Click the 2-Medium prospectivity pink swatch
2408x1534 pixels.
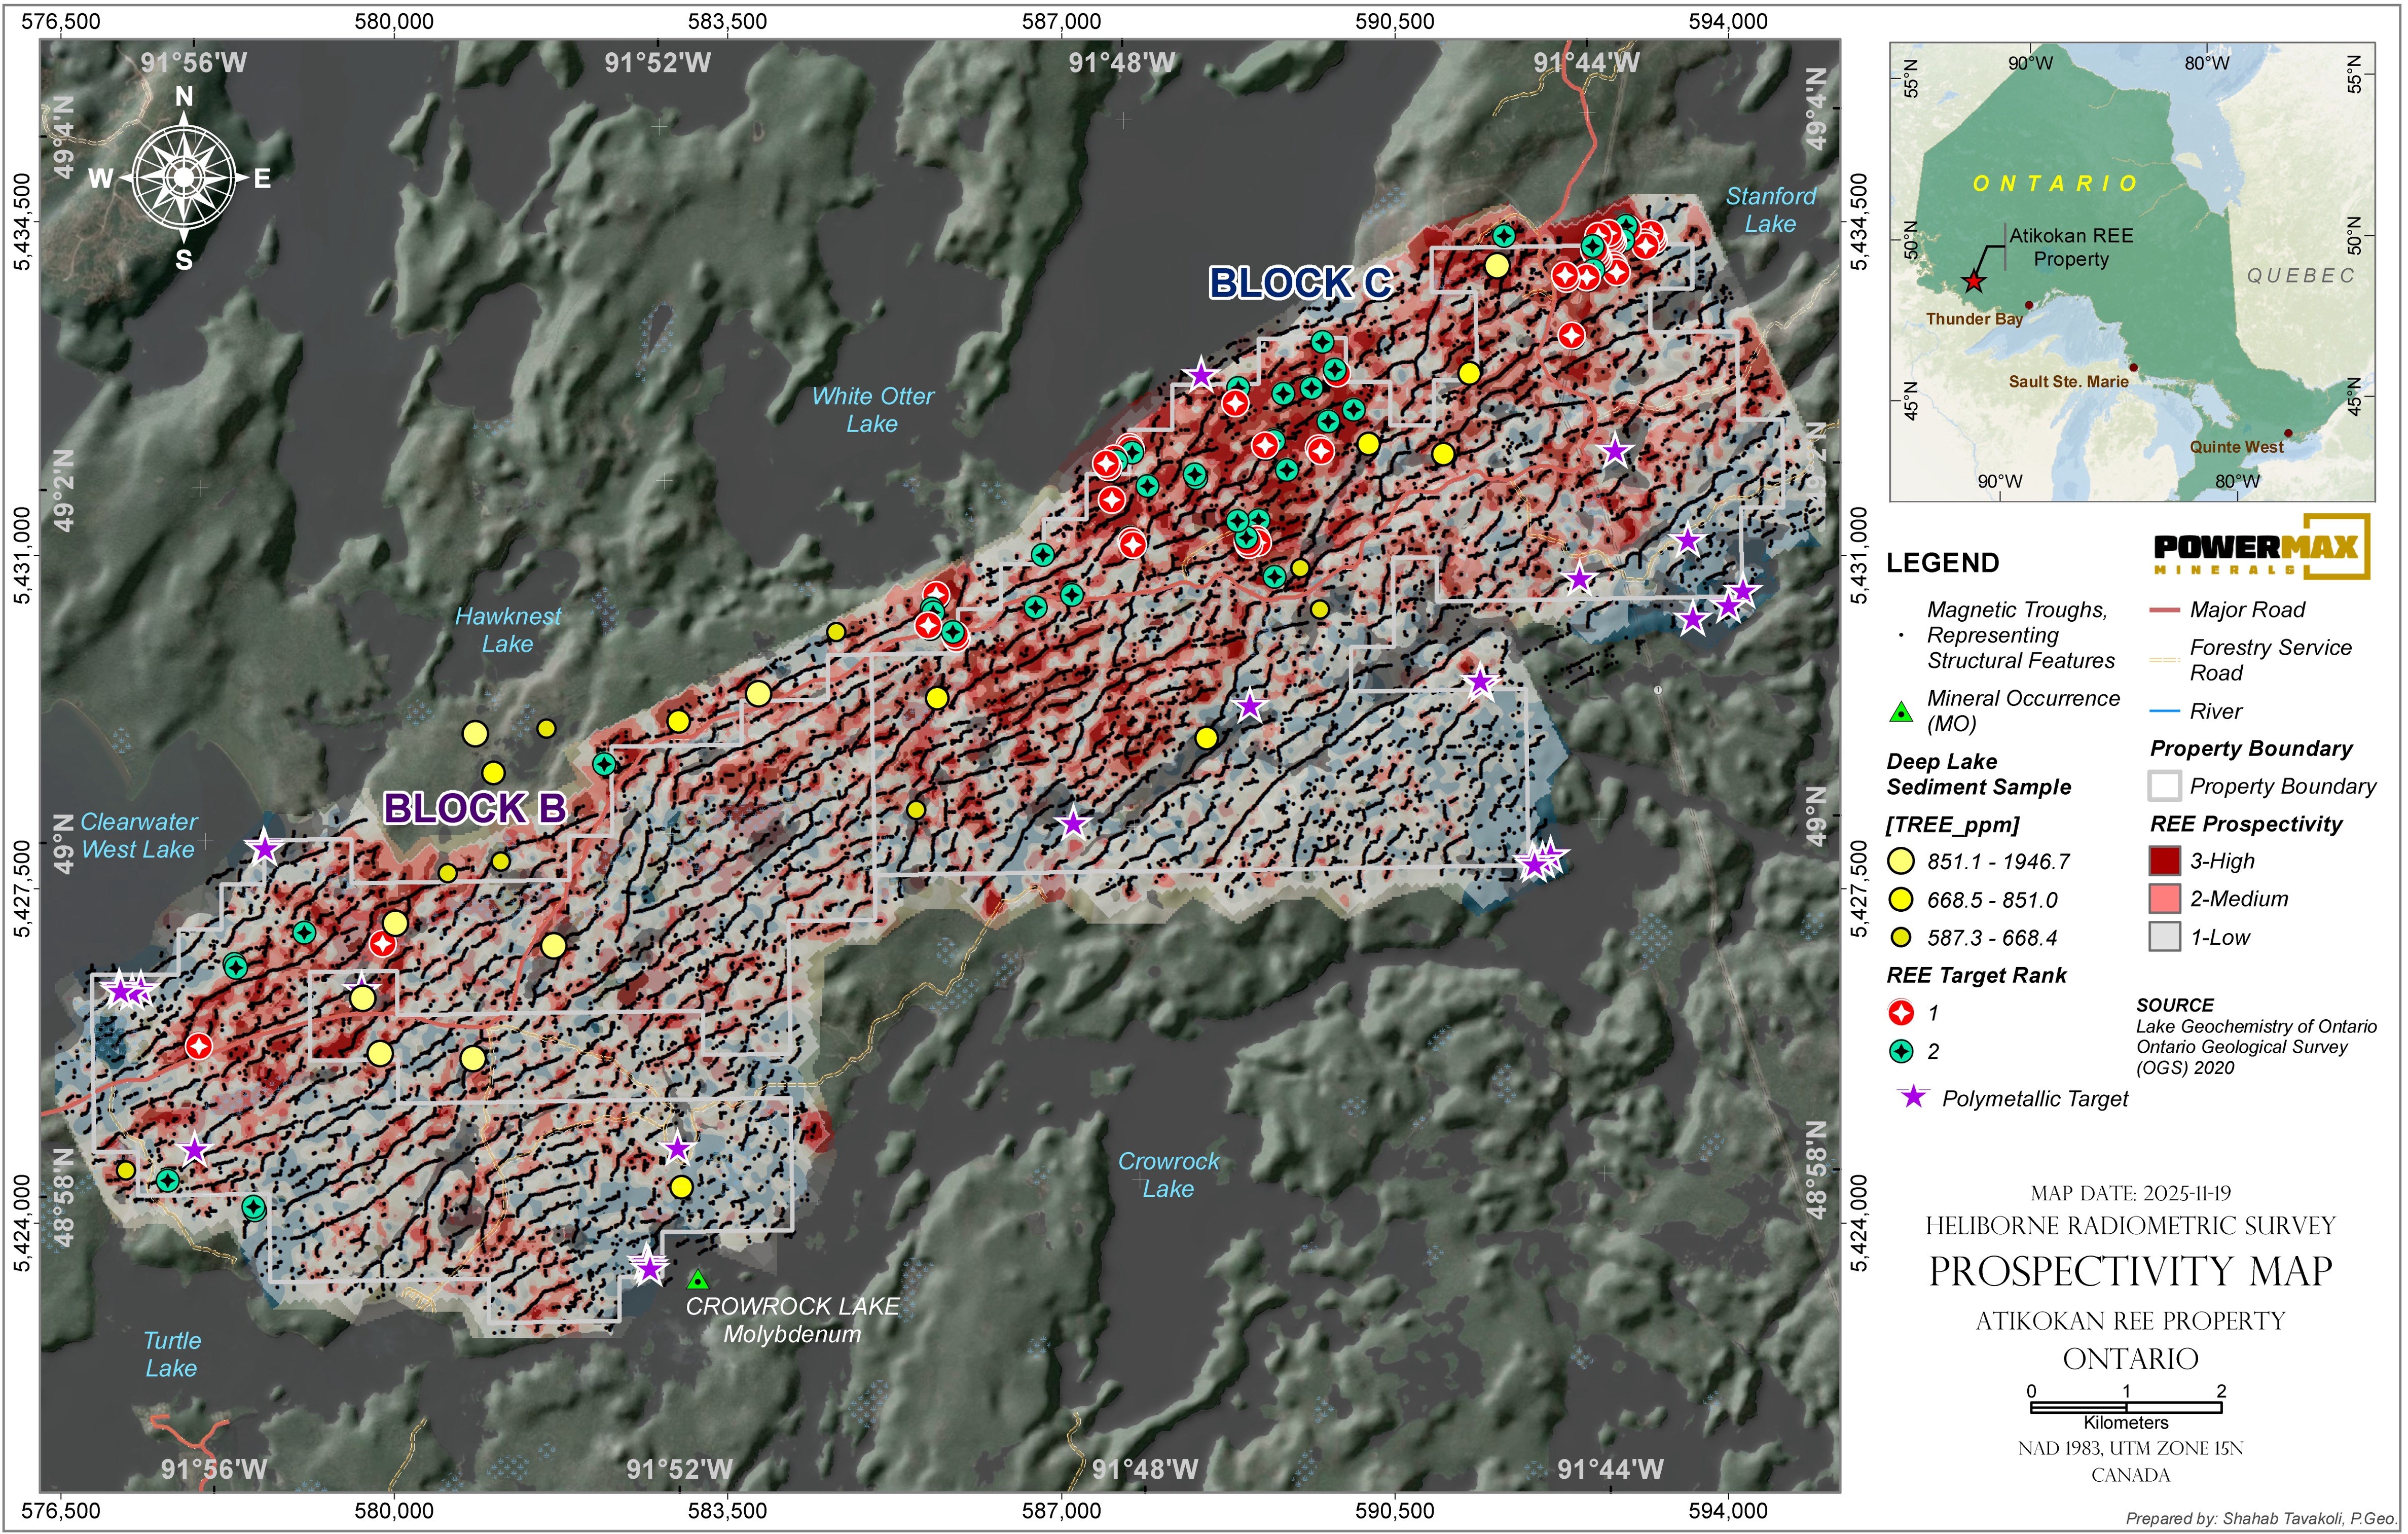pos(2164,899)
